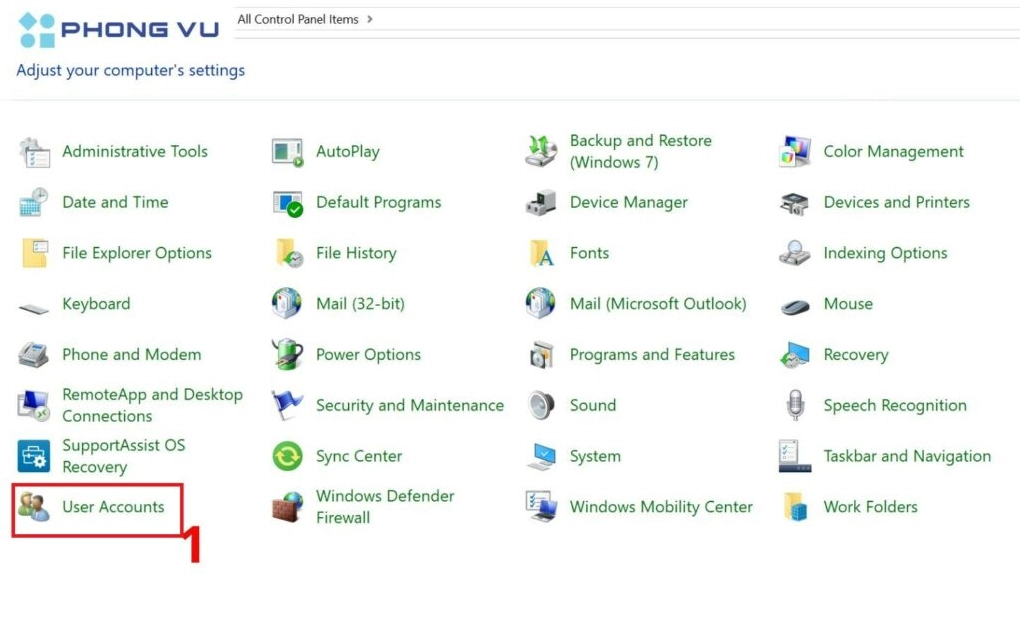Select the Power Options icon
Screen dimensions: 1020x636
click(x=368, y=354)
